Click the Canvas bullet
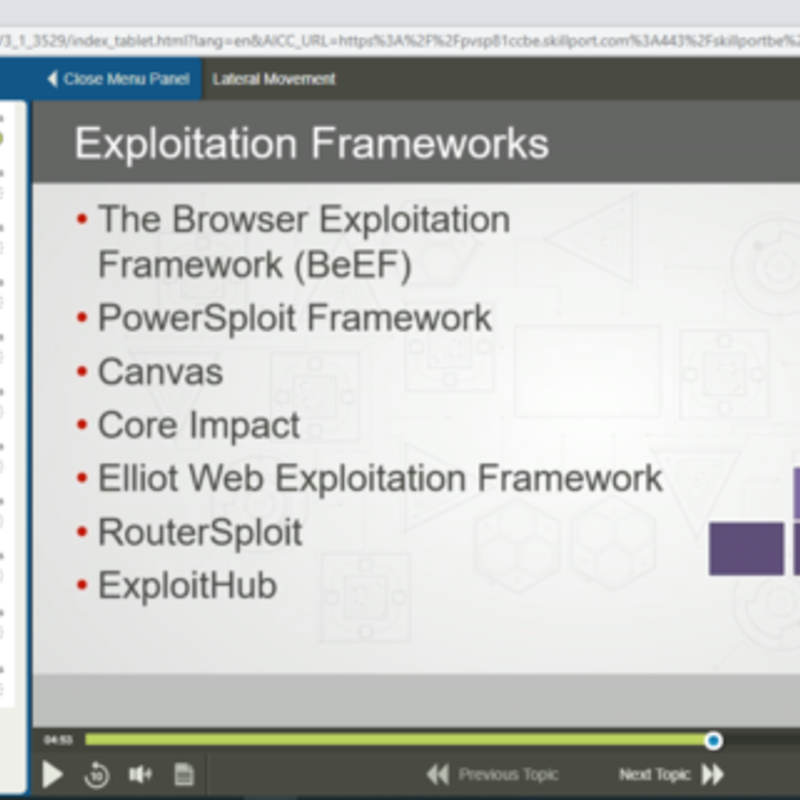Image resolution: width=800 pixels, height=800 pixels. tap(160, 371)
